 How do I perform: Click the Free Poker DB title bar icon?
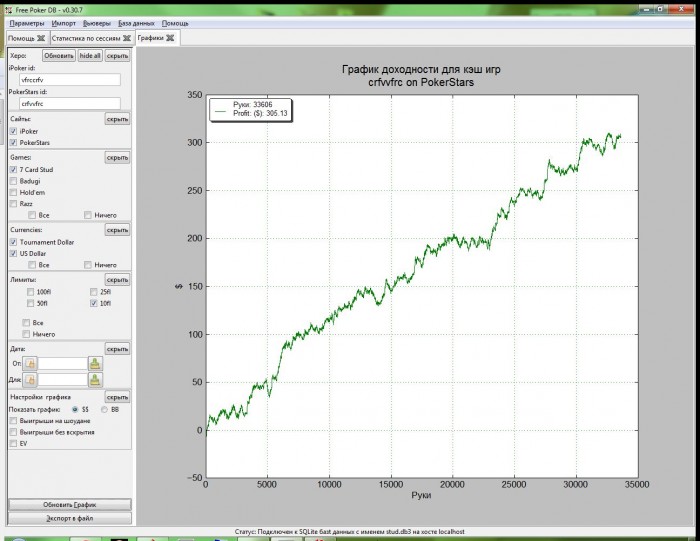pos(8,10)
